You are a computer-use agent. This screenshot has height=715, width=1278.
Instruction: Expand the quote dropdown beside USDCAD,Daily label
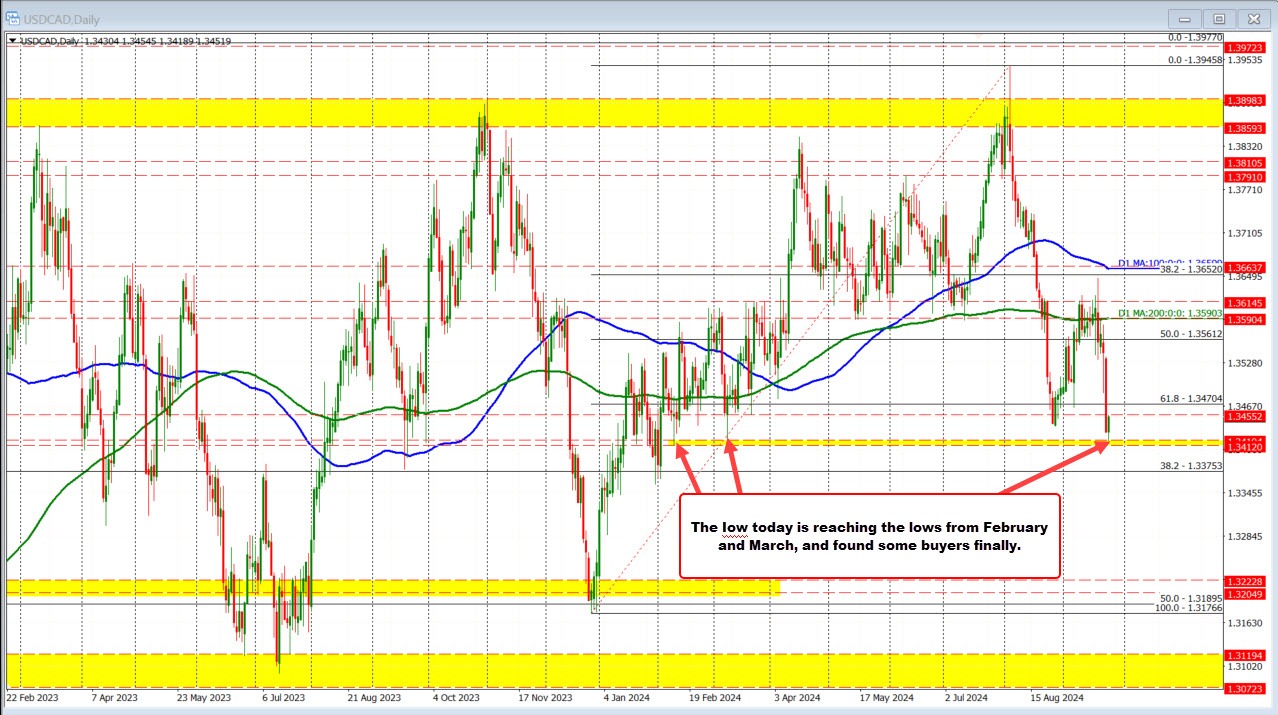[14, 42]
